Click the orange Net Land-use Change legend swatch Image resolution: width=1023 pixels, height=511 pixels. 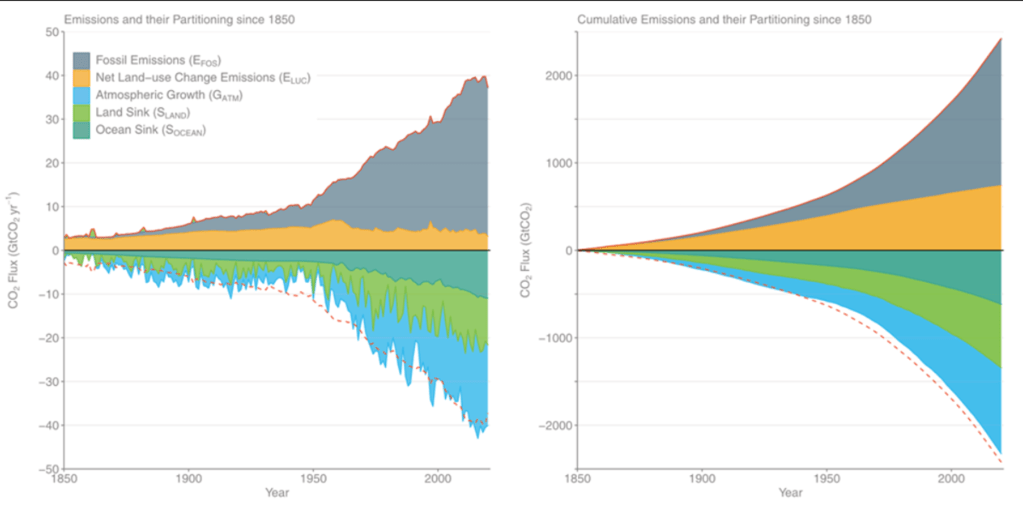tap(83, 79)
